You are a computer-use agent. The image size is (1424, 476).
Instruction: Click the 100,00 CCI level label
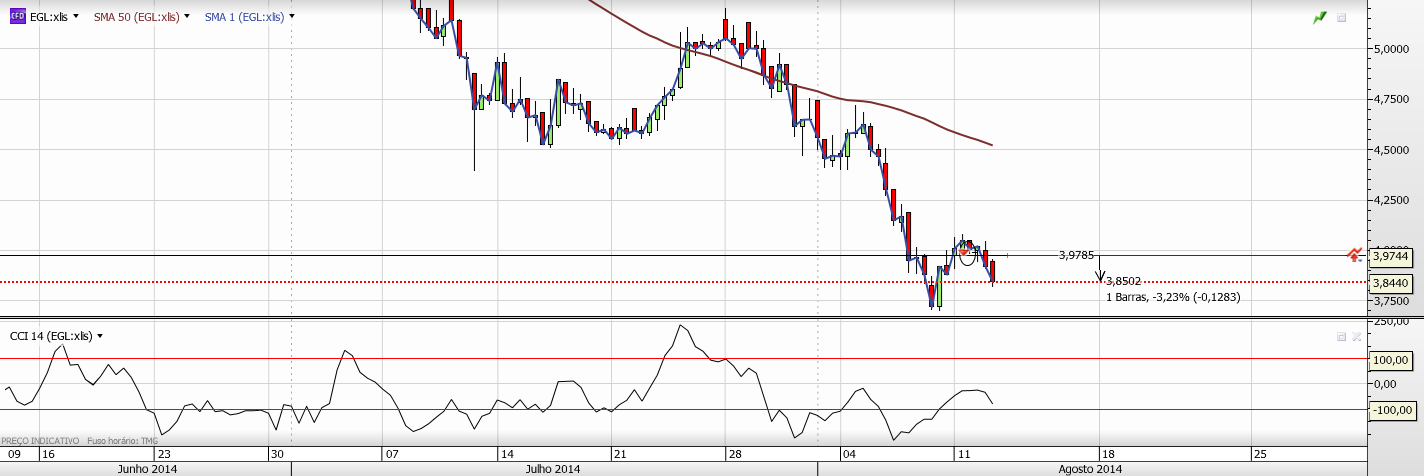(x=1390, y=359)
